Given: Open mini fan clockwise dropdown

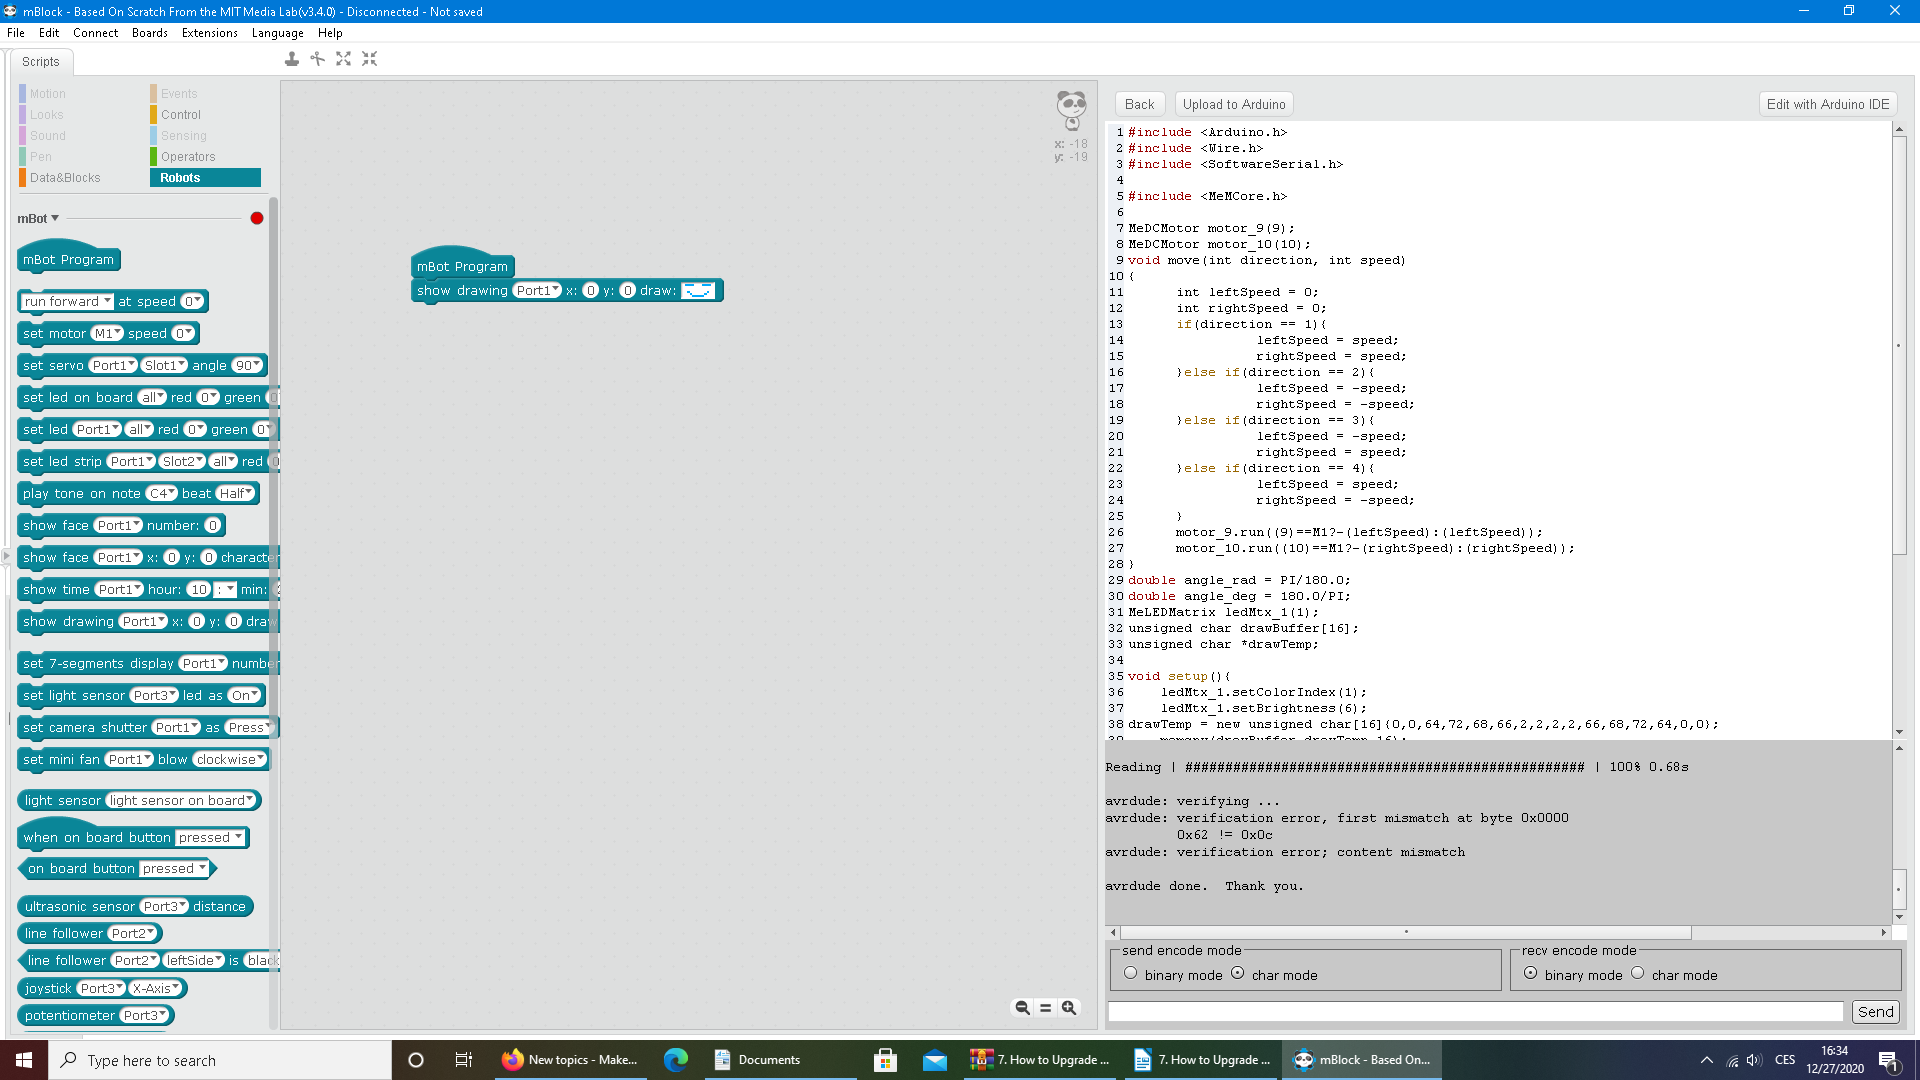Looking at the screenshot, I should (x=230, y=759).
